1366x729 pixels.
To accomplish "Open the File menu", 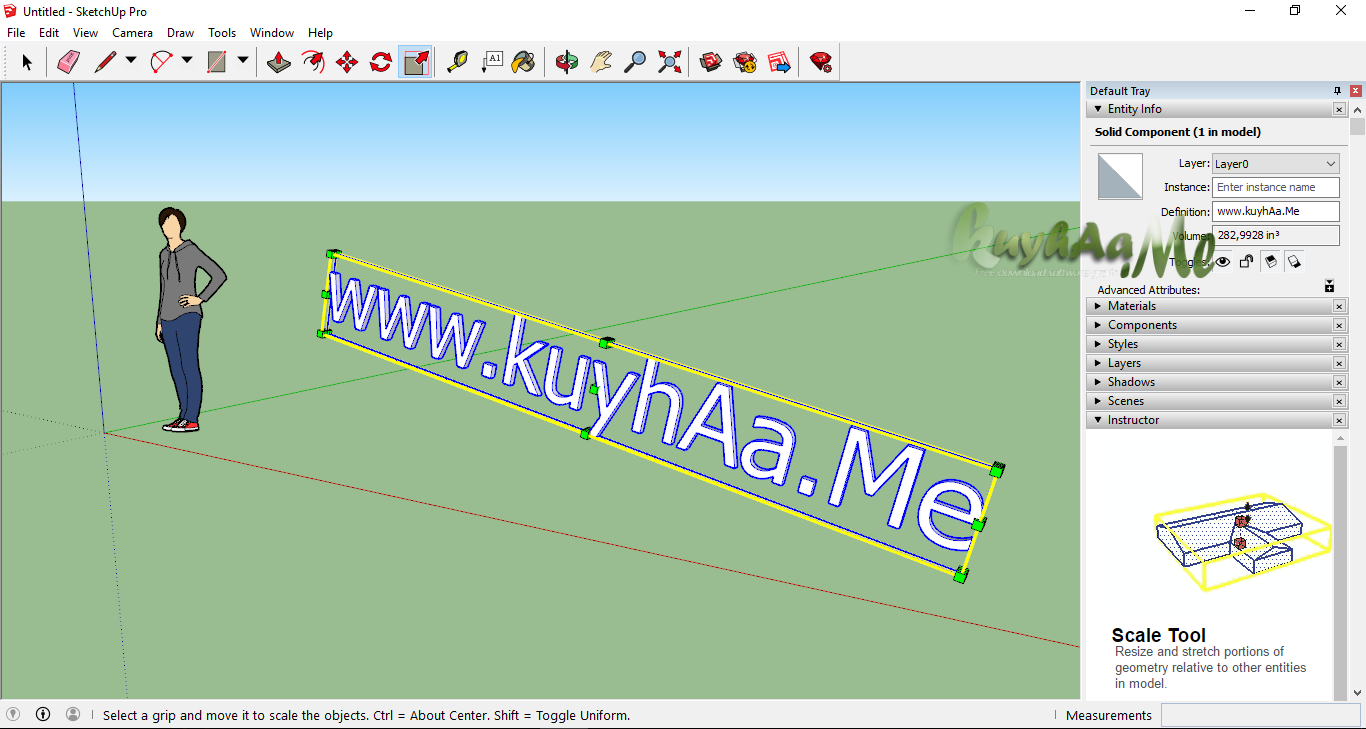I will point(16,33).
